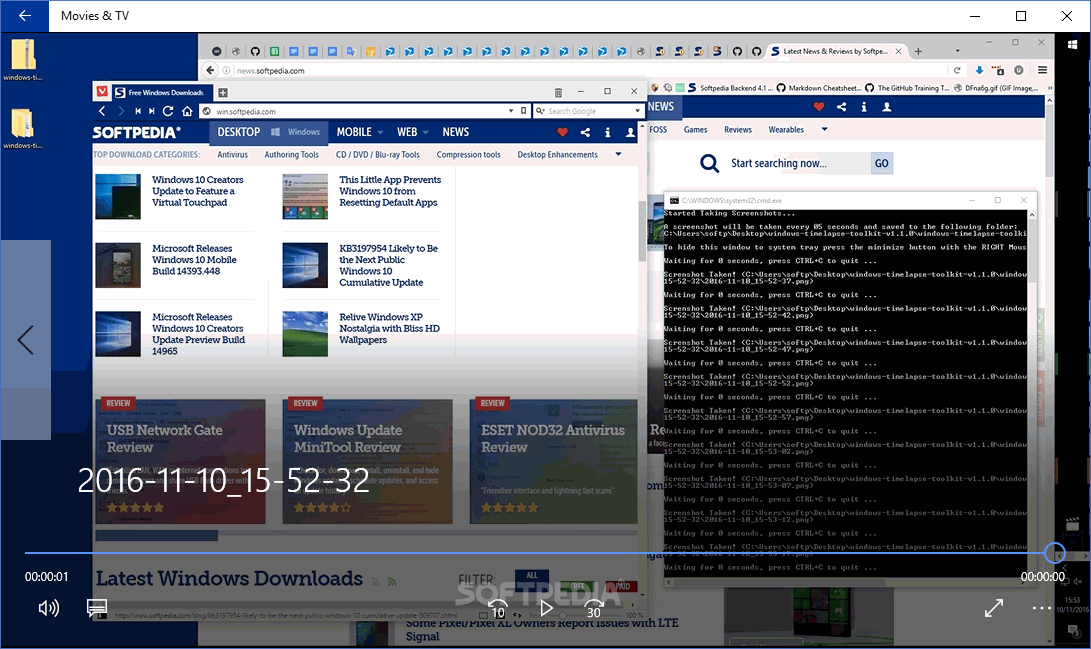Click the seek bar handle at the end

click(x=1055, y=553)
